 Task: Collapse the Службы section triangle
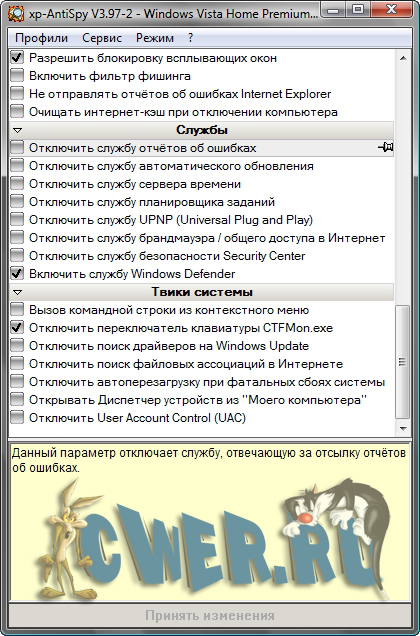coord(17,131)
